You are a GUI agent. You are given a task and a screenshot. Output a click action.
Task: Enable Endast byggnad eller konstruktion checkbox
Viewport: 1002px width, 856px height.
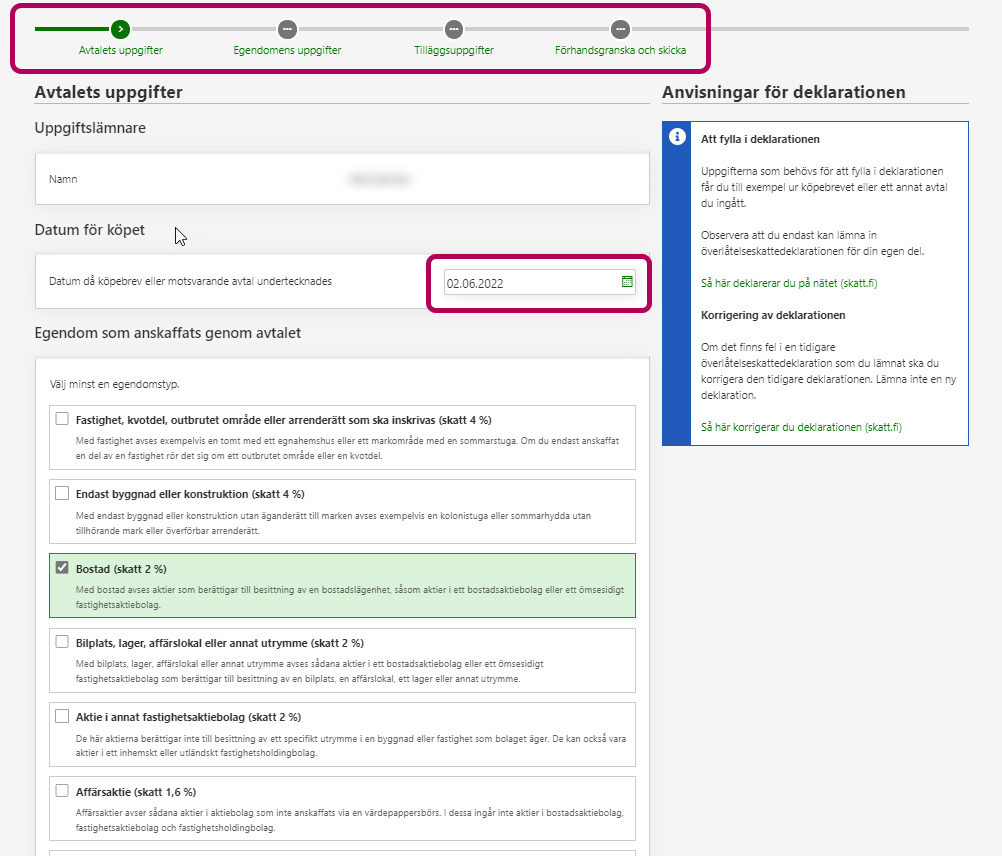62,493
